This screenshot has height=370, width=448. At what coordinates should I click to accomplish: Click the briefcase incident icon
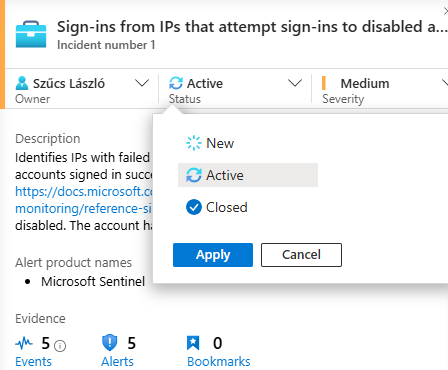pyautogui.click(x=31, y=35)
